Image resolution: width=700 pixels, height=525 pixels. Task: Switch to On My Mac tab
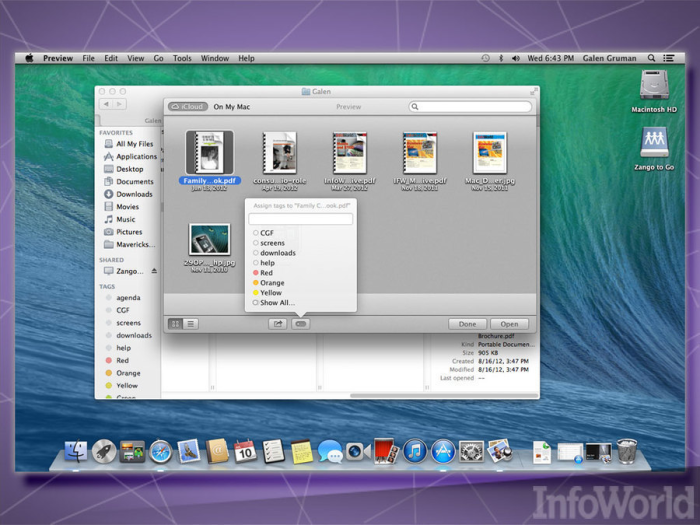[232, 107]
